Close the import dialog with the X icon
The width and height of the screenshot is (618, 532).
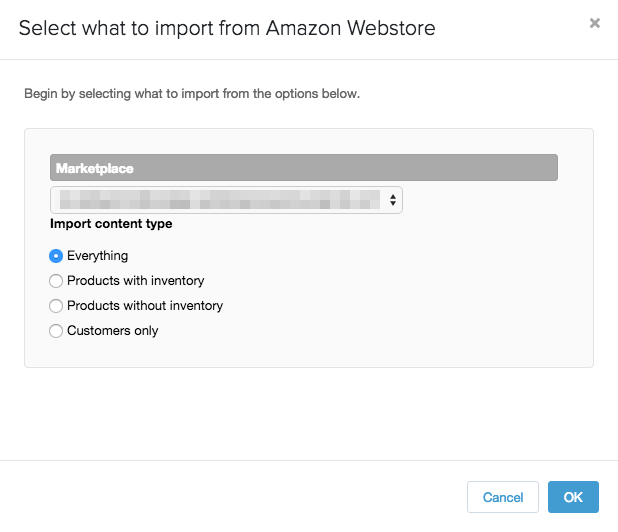click(594, 23)
